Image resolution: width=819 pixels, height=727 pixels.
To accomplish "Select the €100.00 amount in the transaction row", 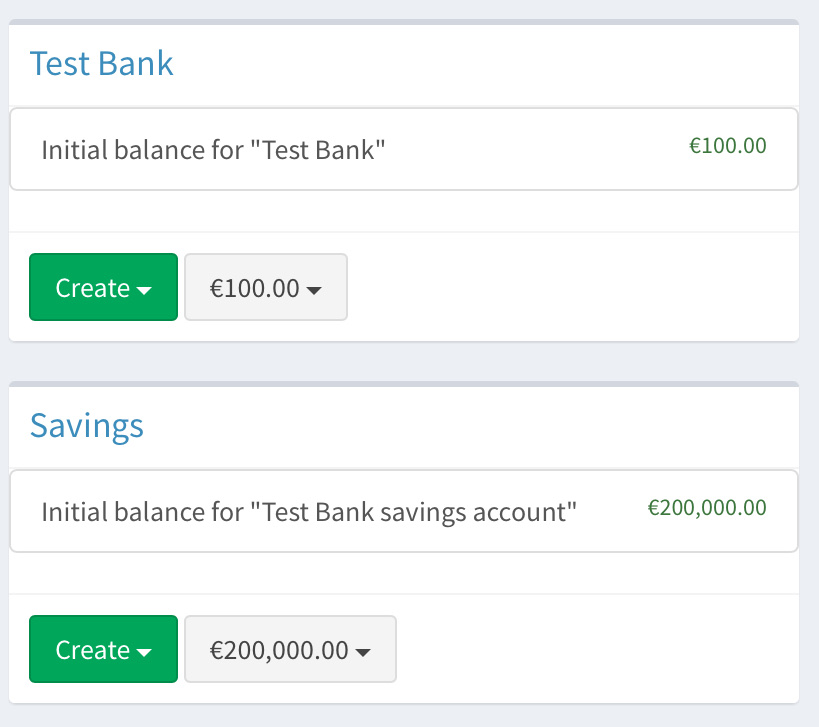I will [x=728, y=145].
